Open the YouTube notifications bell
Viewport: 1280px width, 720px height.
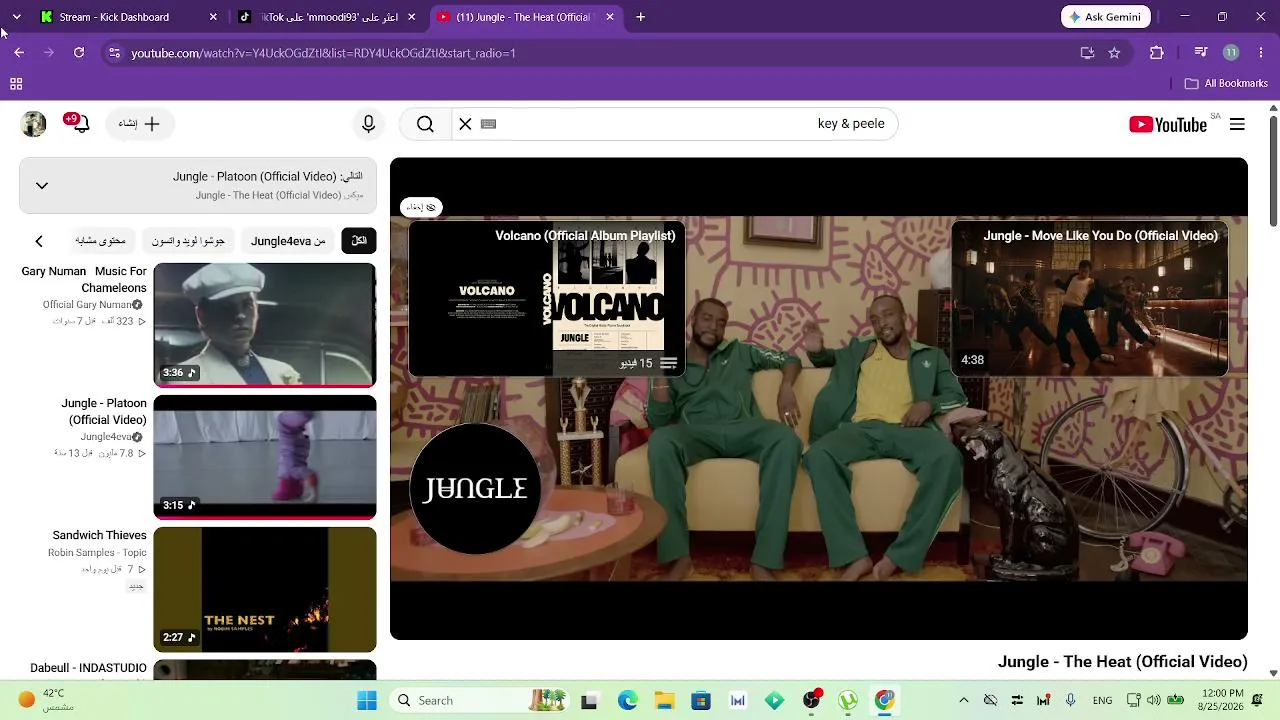[x=80, y=124]
